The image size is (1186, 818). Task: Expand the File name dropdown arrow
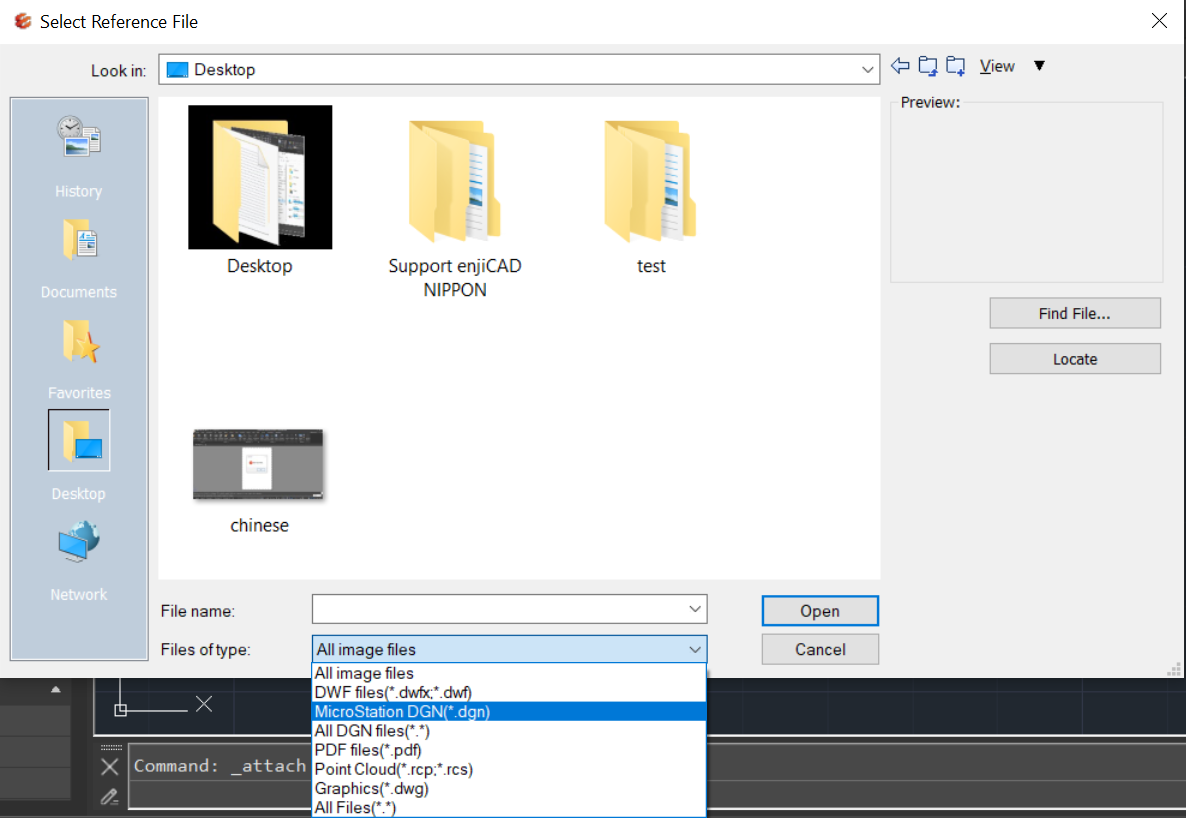(x=695, y=609)
